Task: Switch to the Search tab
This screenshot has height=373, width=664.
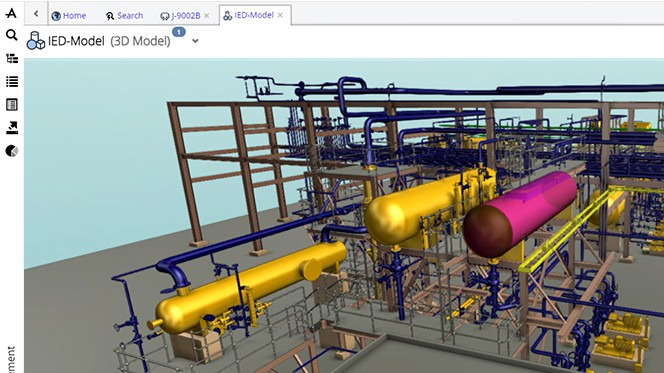Action: 124,16
